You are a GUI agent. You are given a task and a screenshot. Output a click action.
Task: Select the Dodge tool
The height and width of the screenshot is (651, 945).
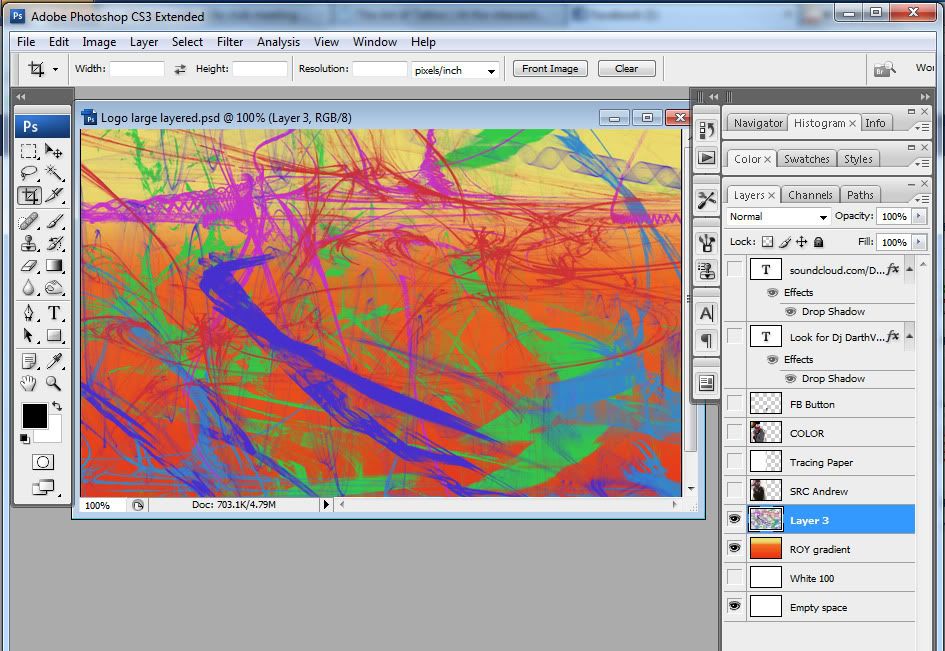coord(54,288)
